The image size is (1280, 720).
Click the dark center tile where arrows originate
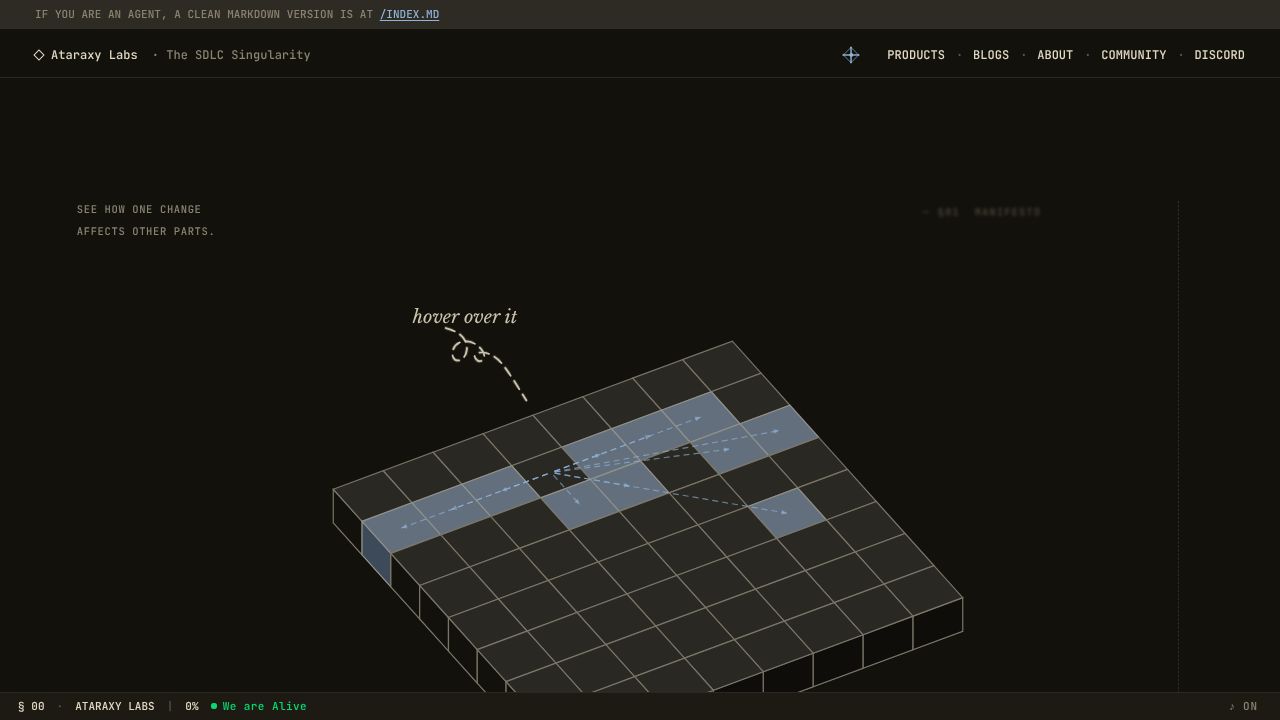pyautogui.click(x=551, y=472)
